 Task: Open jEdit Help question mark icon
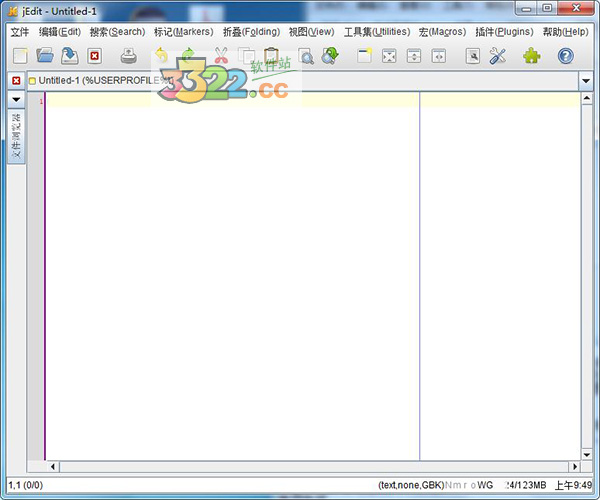(566, 57)
